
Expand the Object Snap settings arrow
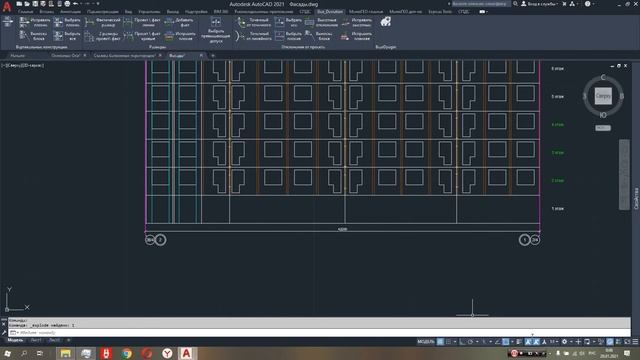pyautogui.click(x=512, y=342)
